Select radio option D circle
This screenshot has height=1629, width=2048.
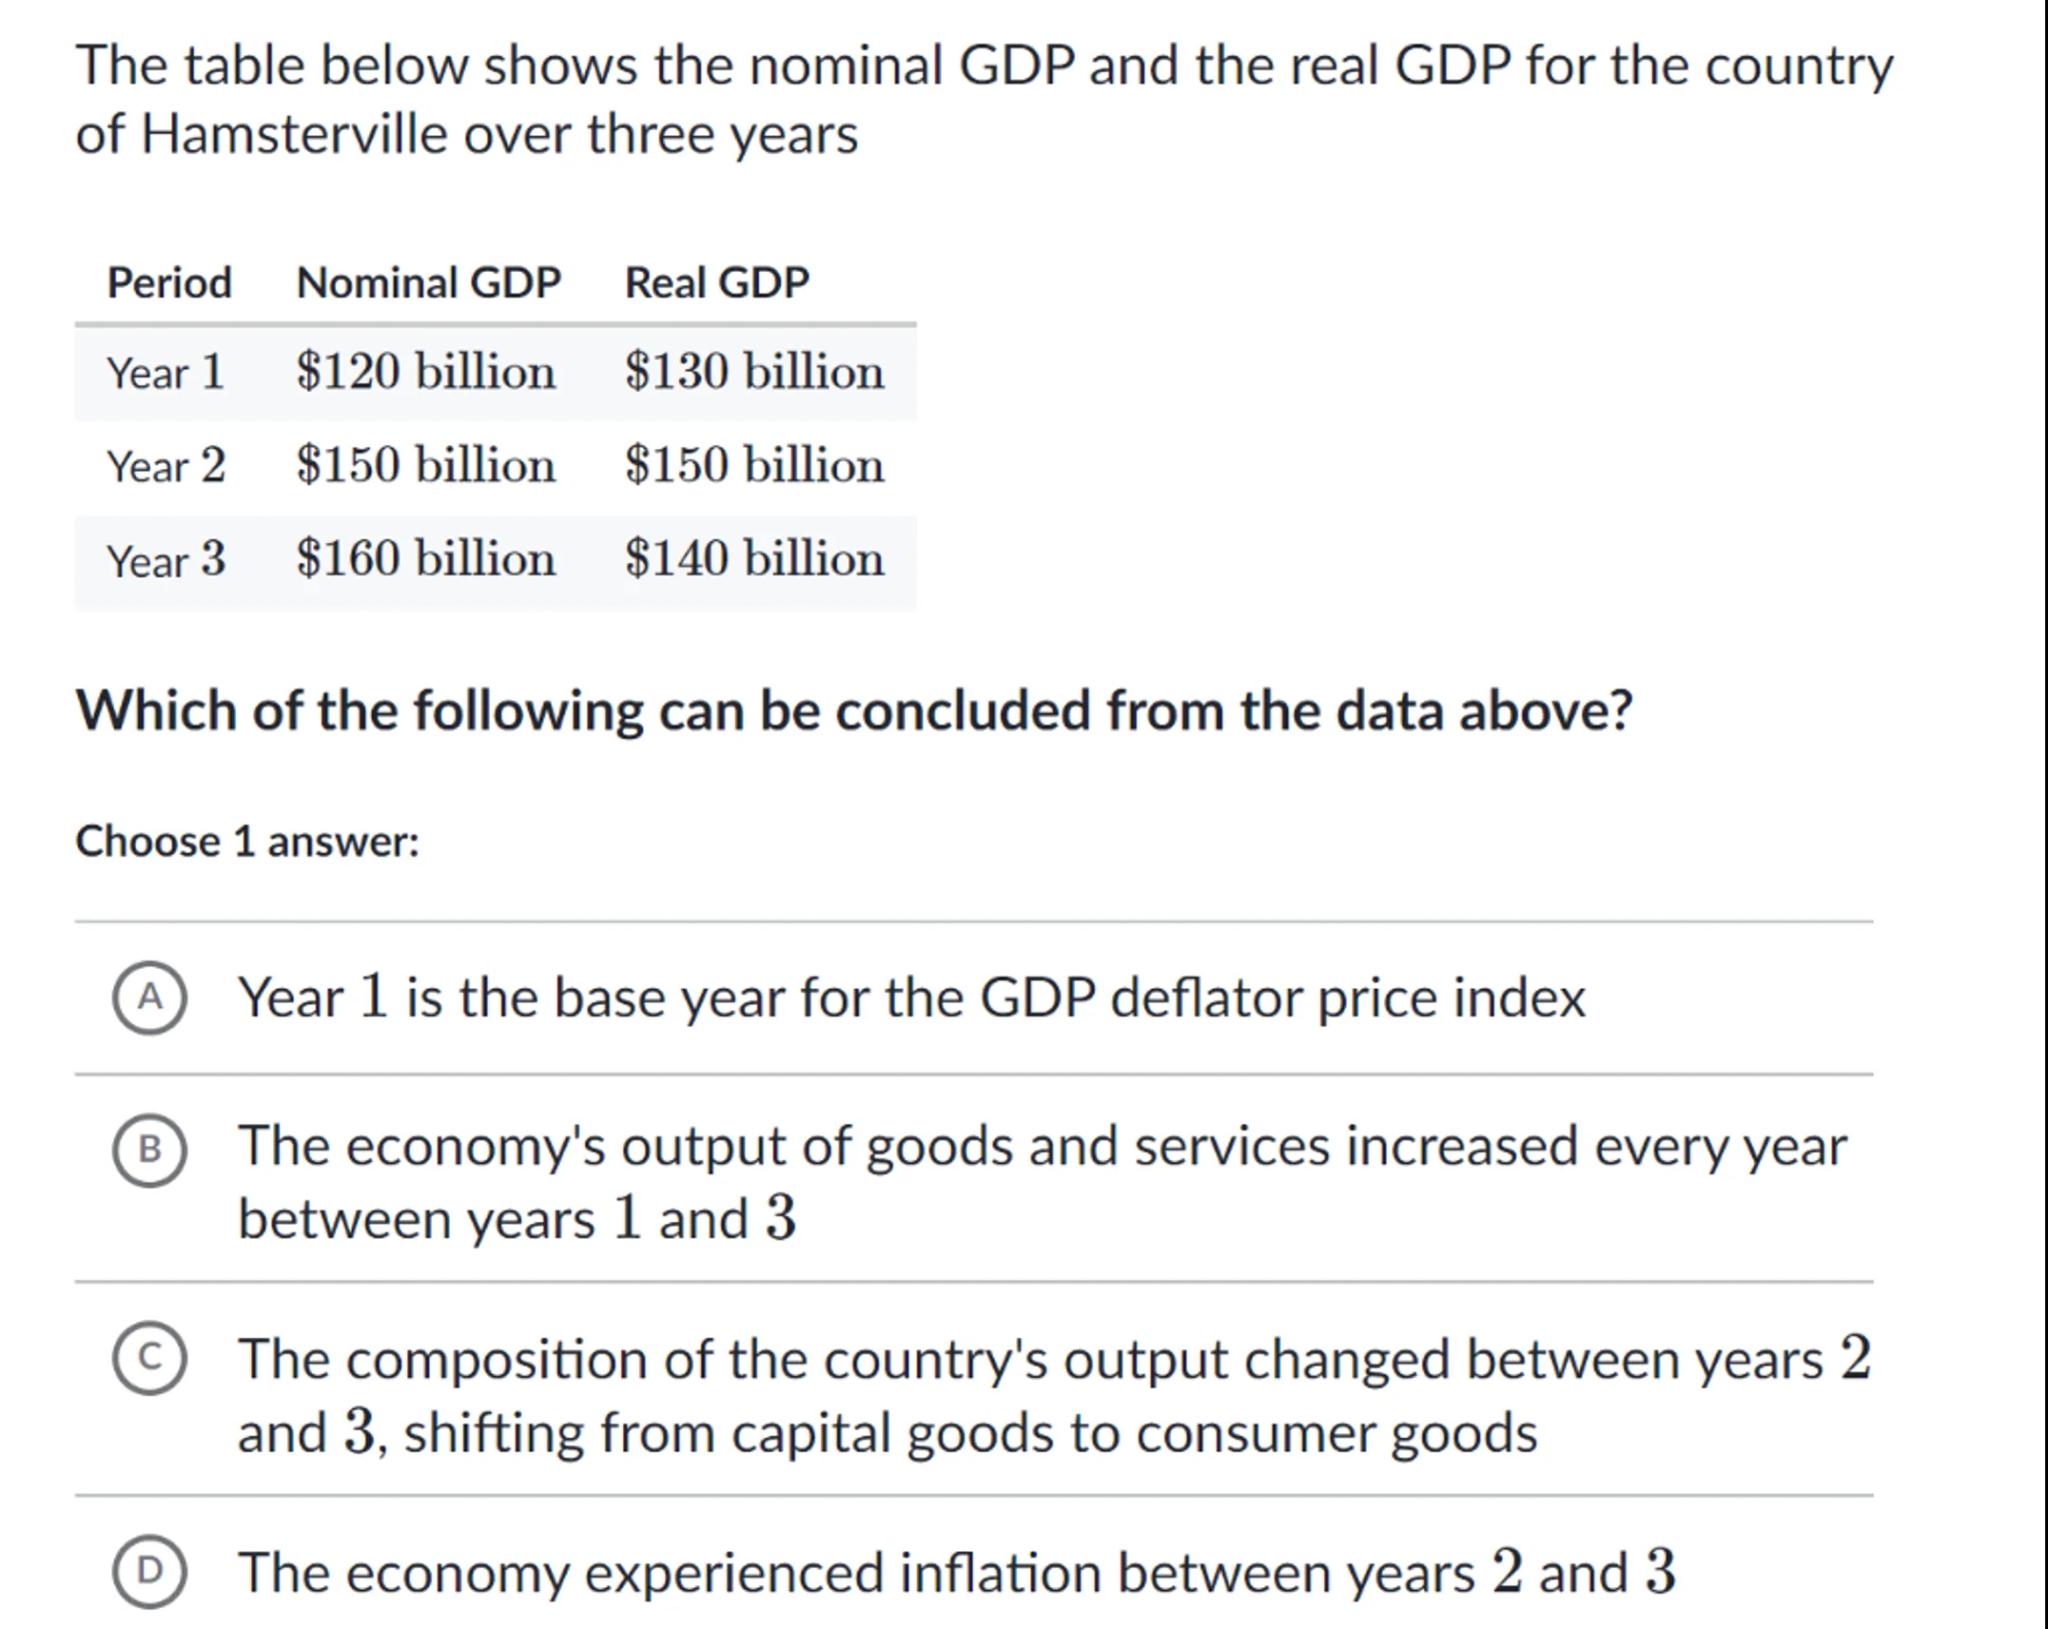149,1571
